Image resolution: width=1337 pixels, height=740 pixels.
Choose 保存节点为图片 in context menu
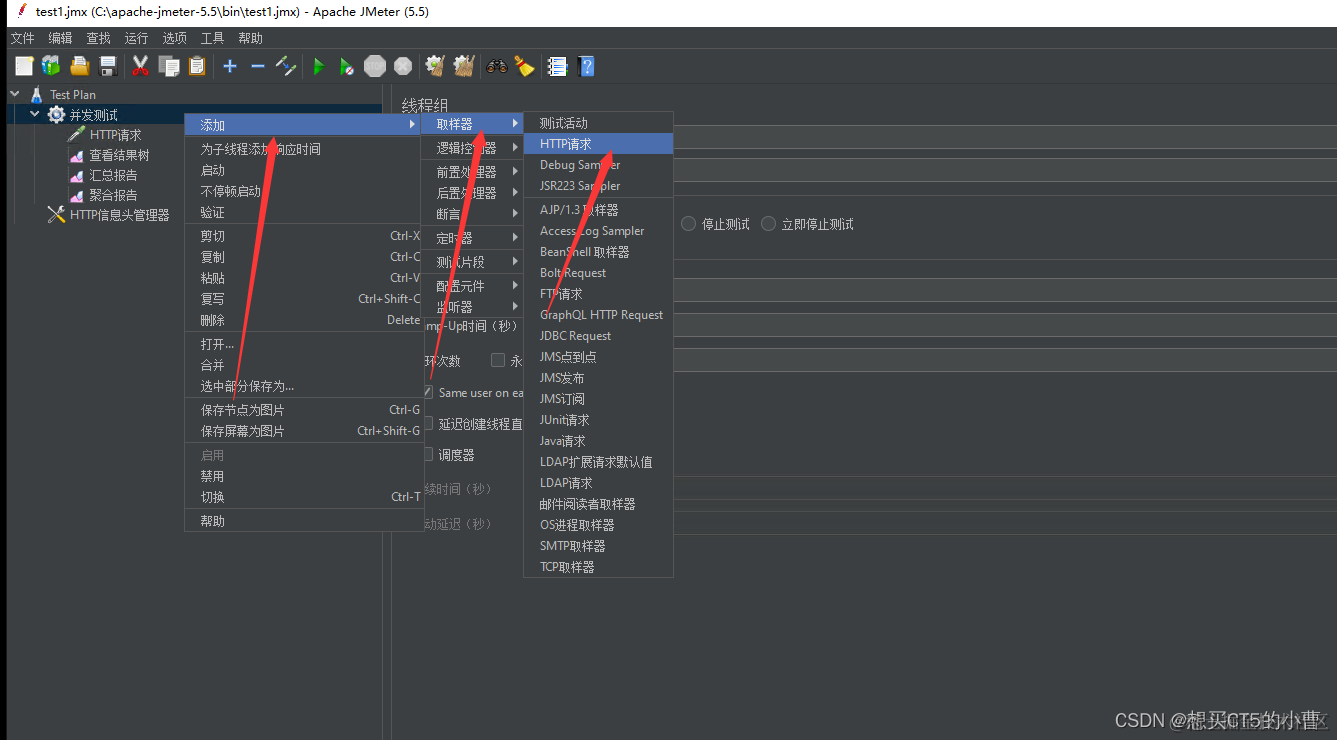point(304,410)
